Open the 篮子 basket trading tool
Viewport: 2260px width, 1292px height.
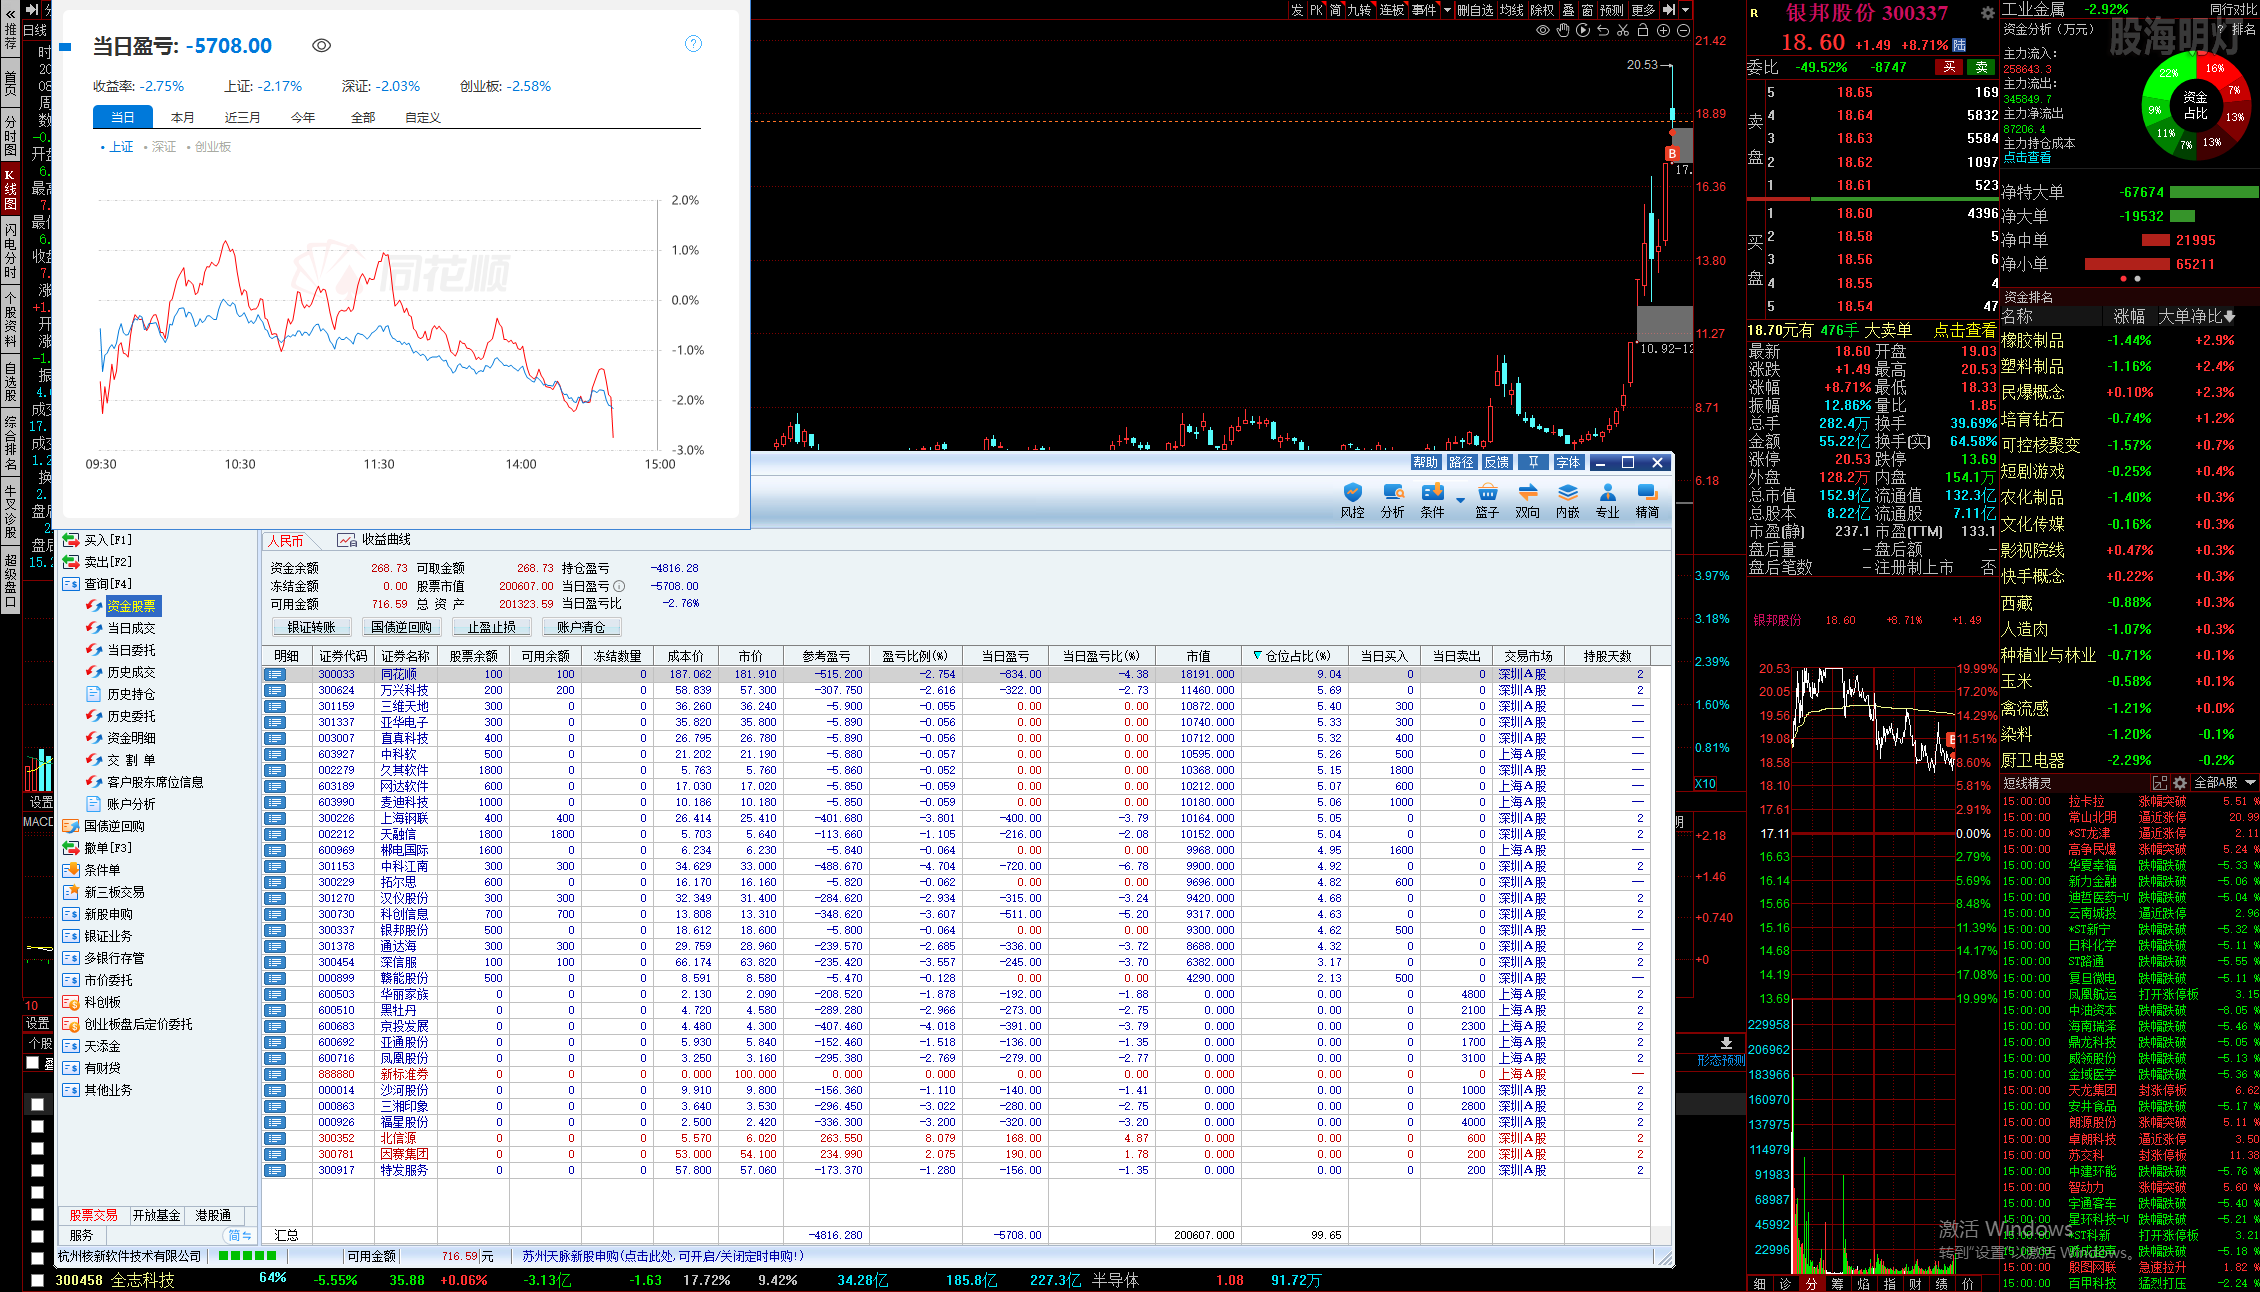1487,501
